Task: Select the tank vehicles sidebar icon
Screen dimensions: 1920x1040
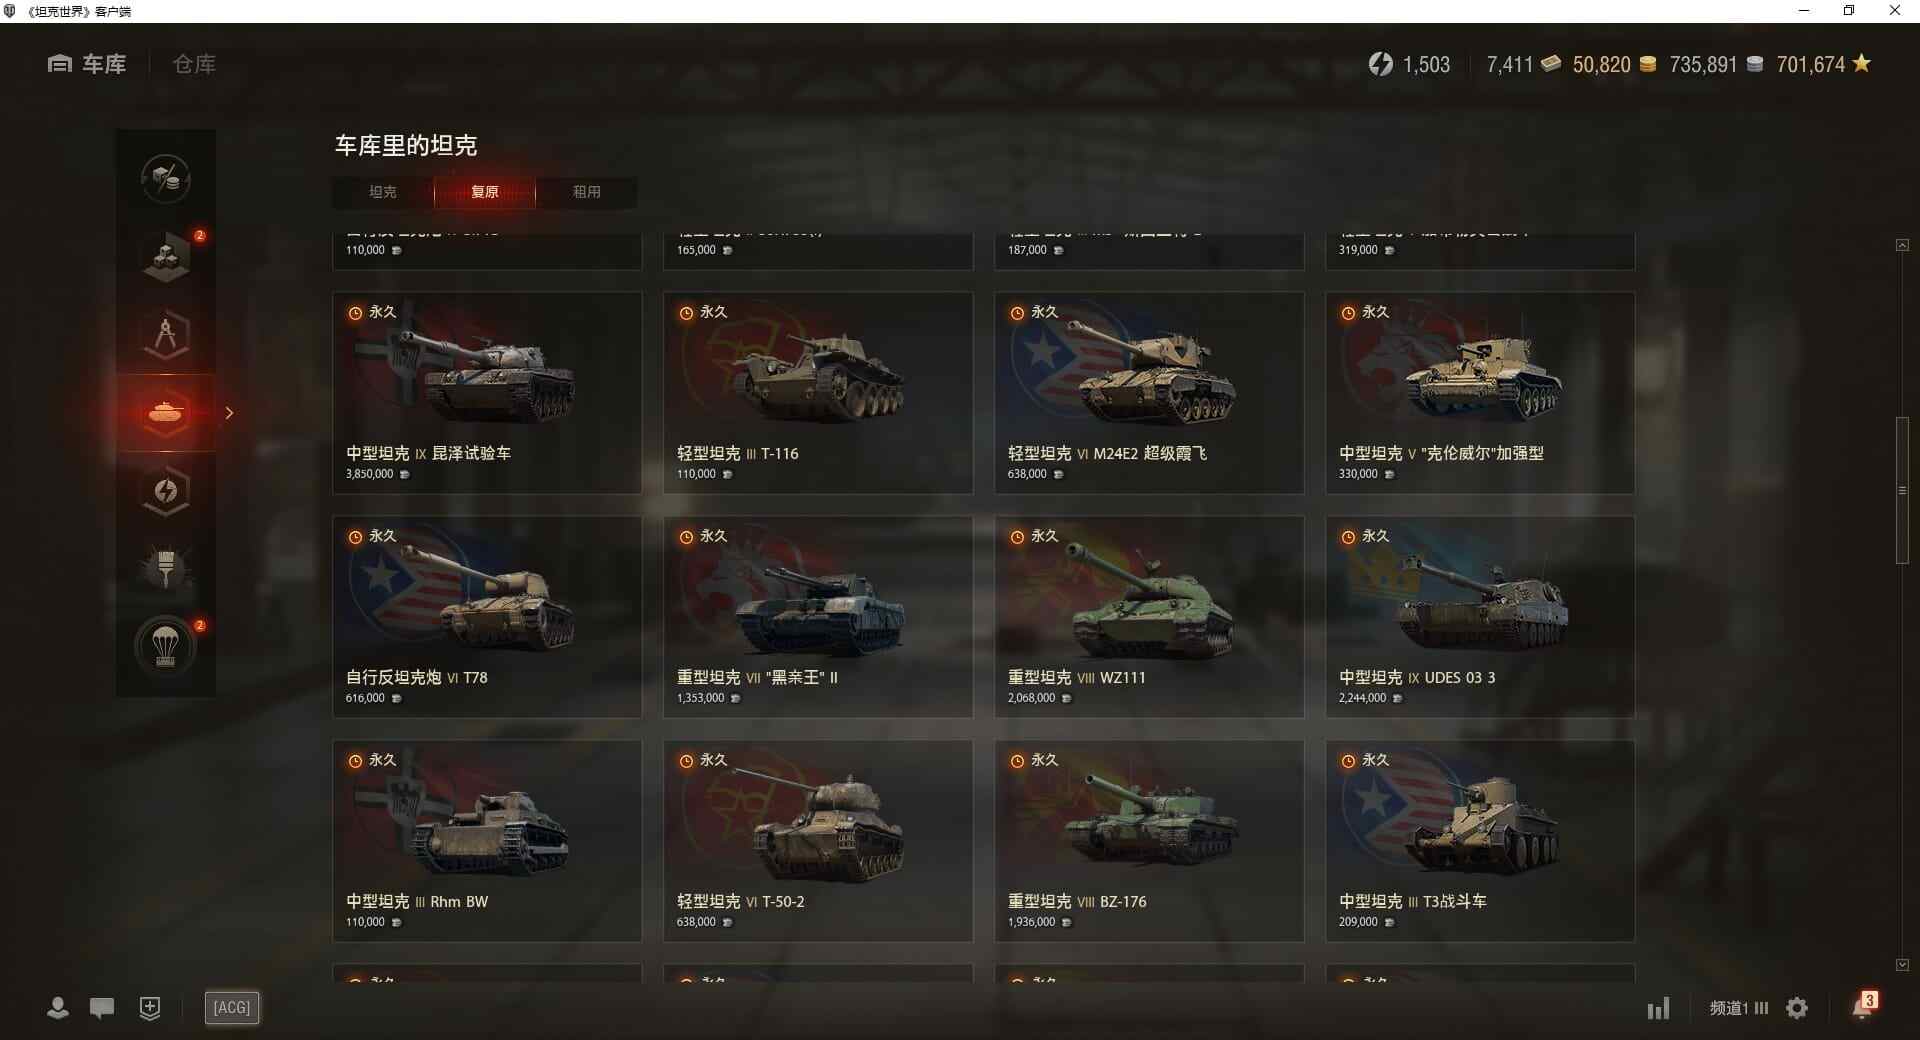Action: coord(166,413)
